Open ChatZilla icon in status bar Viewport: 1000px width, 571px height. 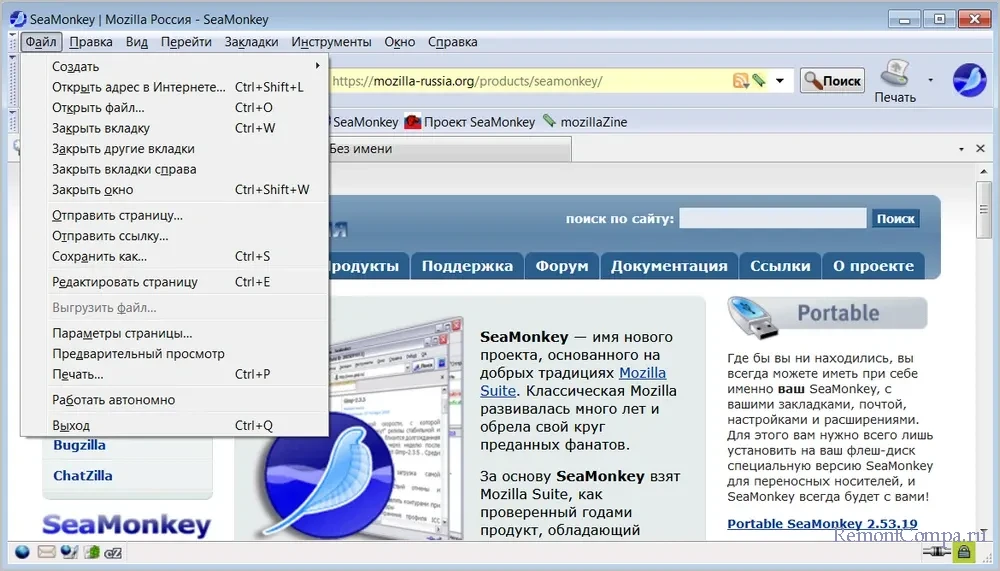coord(113,552)
